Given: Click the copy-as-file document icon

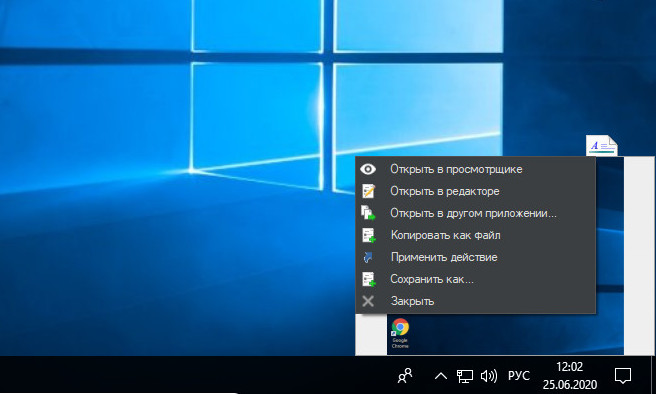Looking at the screenshot, I should (x=369, y=235).
